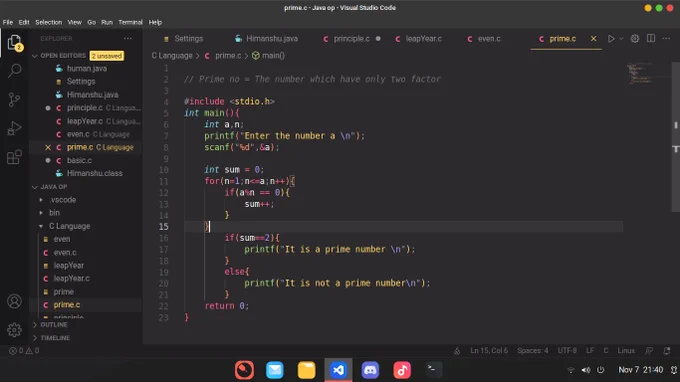The height and width of the screenshot is (382, 680).
Task: Open the terminal from the dock
Action: pyautogui.click(x=433, y=370)
